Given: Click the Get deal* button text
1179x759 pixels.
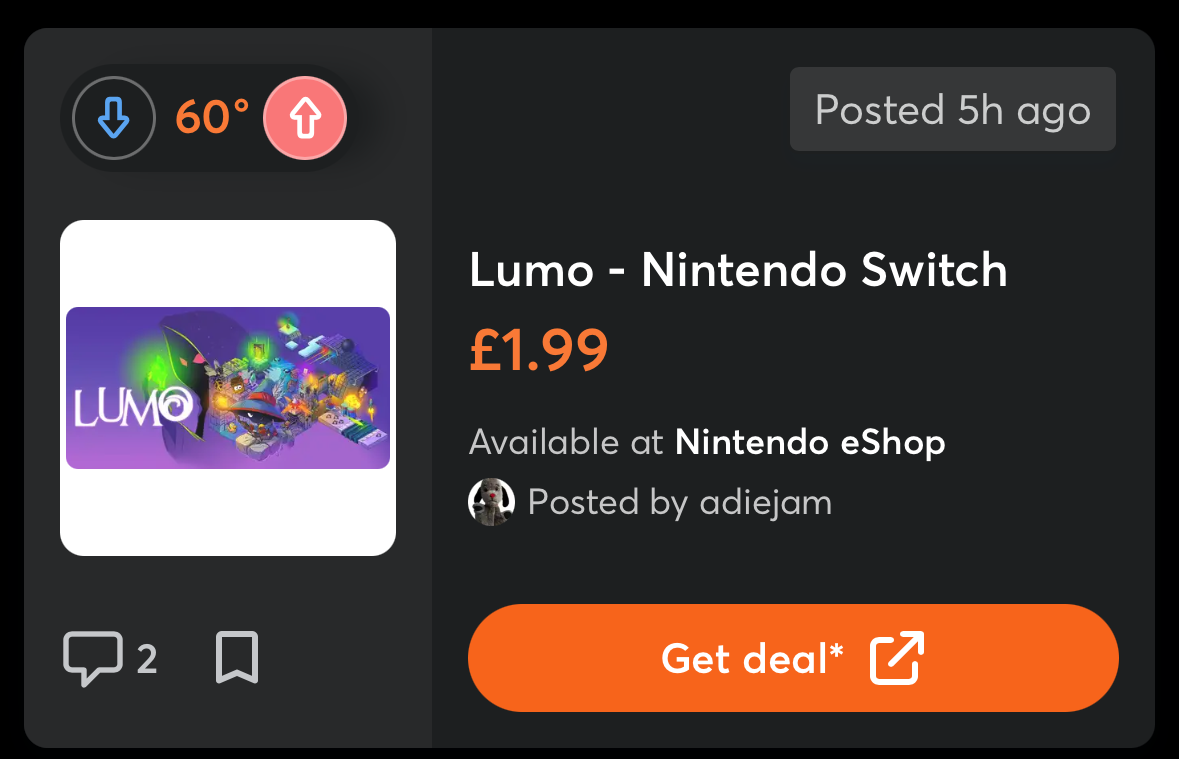Looking at the screenshot, I should click(x=753, y=659).
